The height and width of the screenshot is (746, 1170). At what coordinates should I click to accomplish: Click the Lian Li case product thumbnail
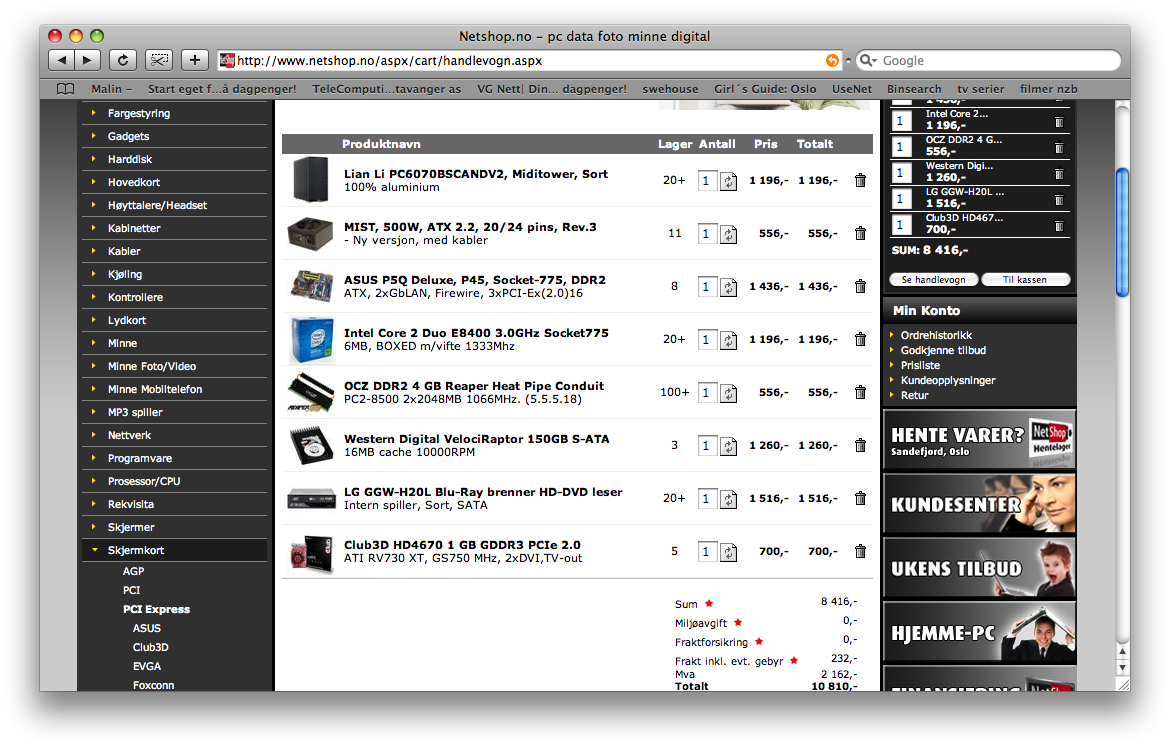(x=310, y=180)
